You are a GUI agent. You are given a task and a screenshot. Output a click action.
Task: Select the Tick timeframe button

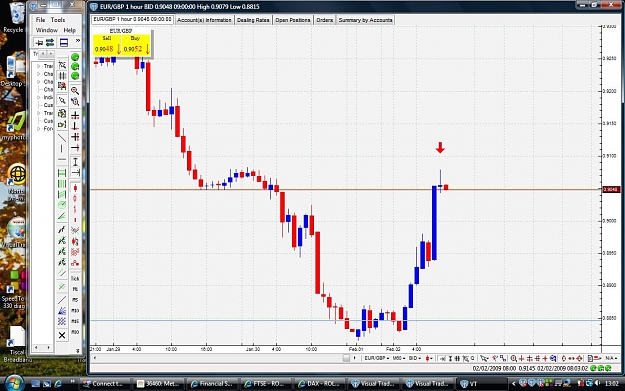point(75,278)
